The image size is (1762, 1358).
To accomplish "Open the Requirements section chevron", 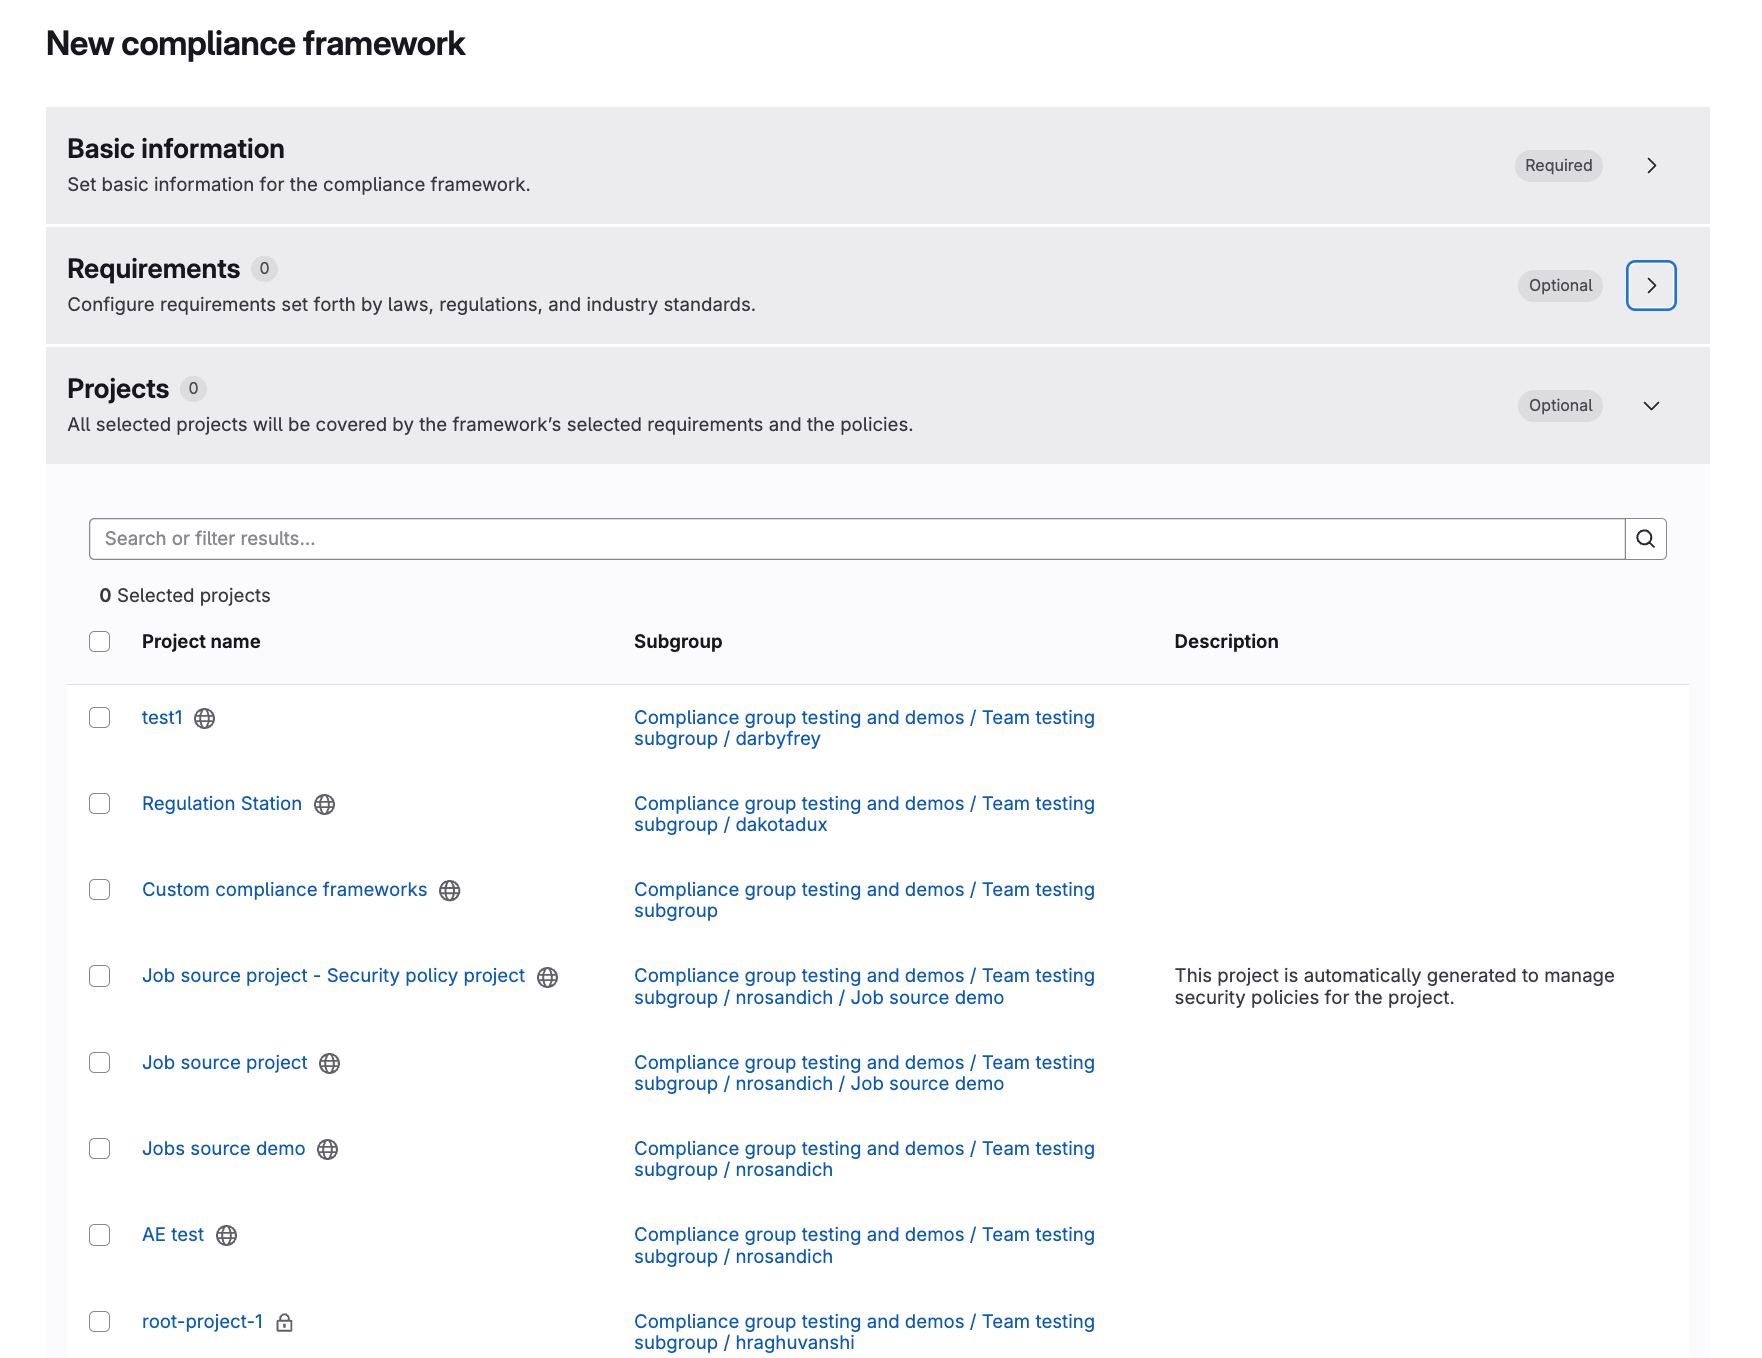I will [1650, 285].
